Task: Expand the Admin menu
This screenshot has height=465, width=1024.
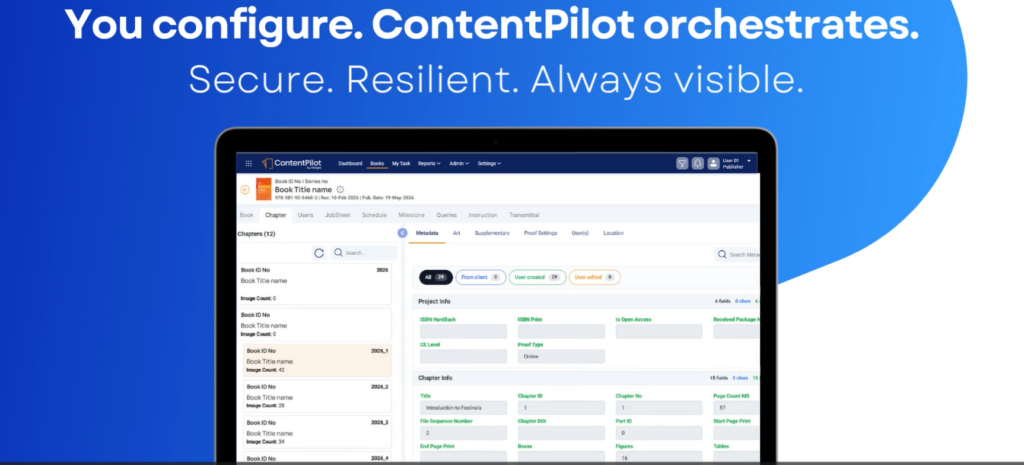Action: (x=459, y=163)
